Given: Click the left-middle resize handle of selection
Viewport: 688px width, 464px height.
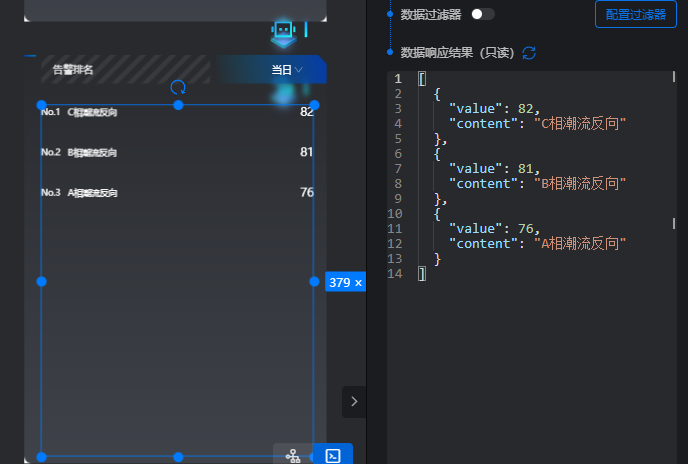Looking at the screenshot, I should tap(42, 282).
